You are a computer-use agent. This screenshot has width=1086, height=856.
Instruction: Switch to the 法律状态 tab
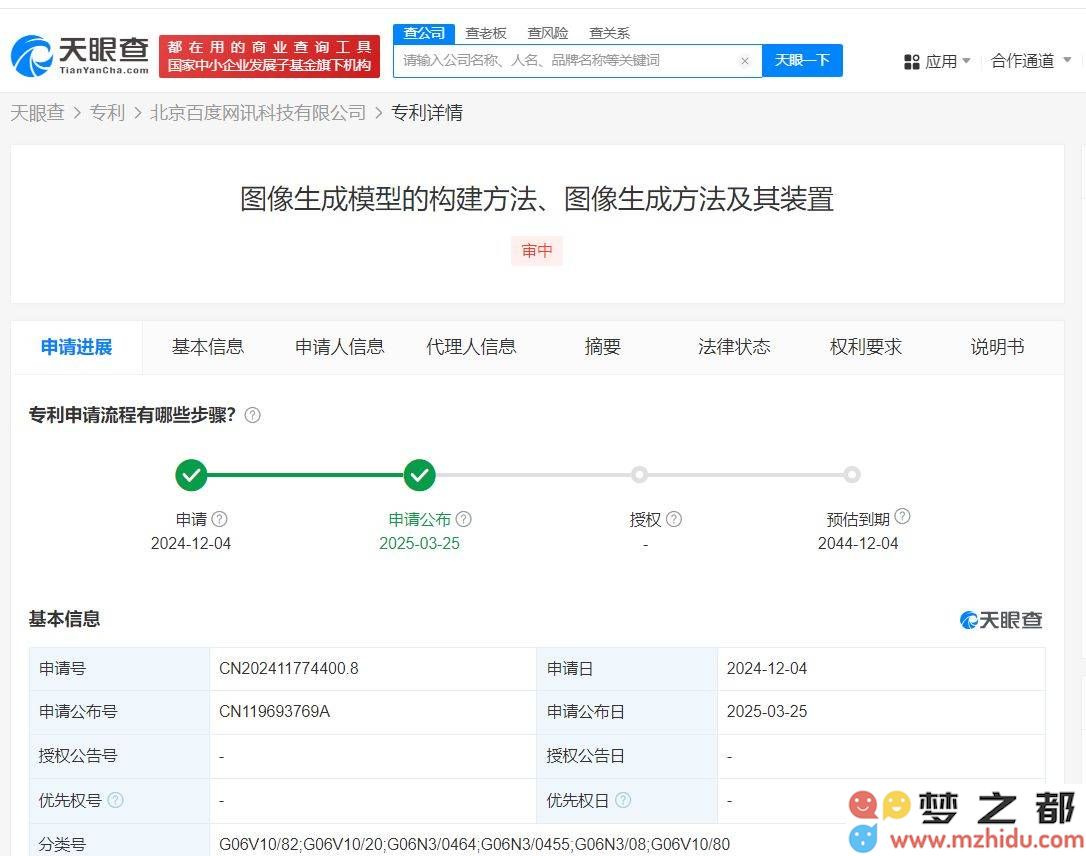coord(734,347)
